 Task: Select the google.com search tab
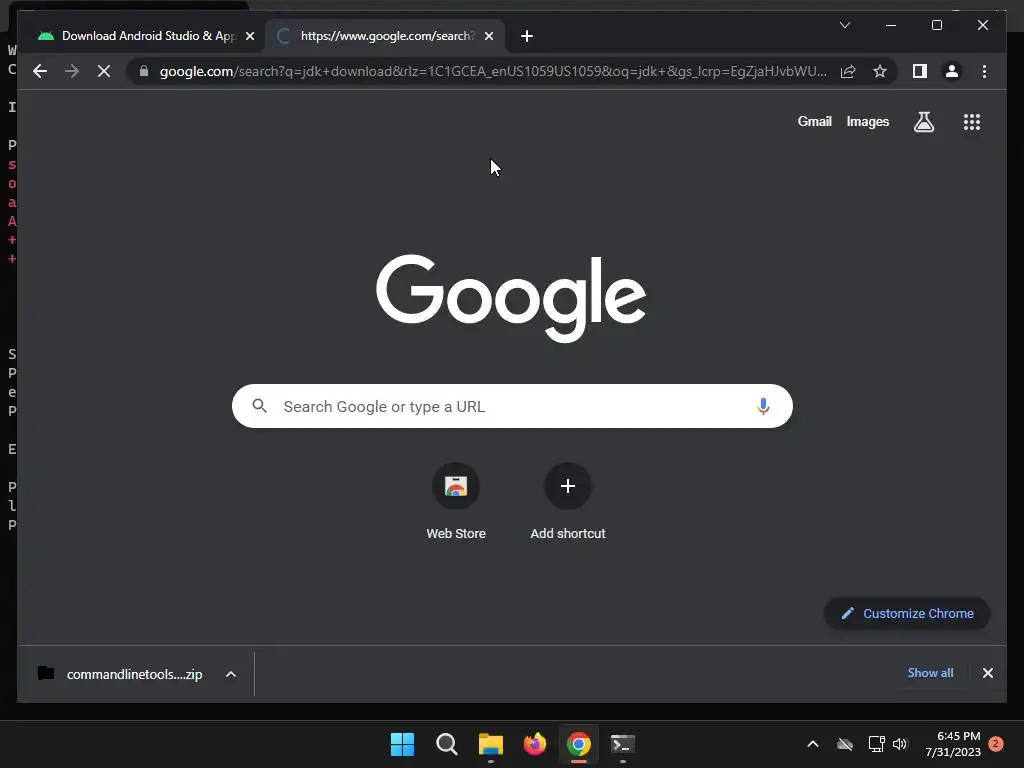click(x=385, y=36)
